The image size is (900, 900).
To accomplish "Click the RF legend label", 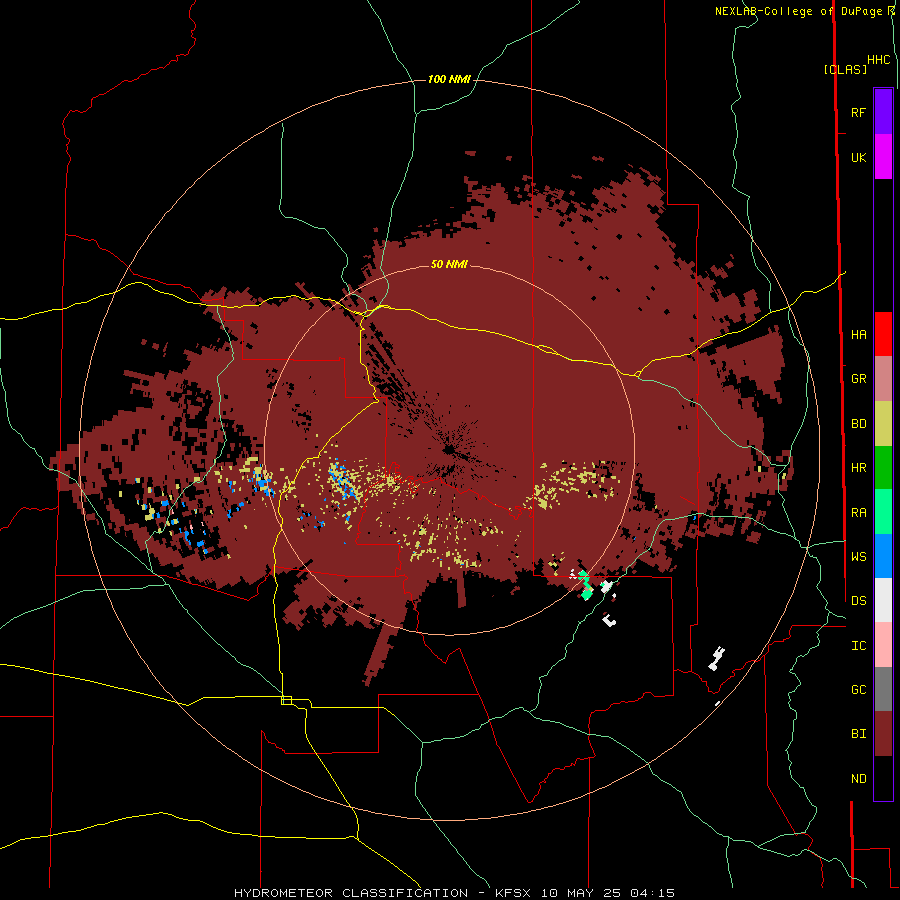I will pyautogui.click(x=858, y=112).
